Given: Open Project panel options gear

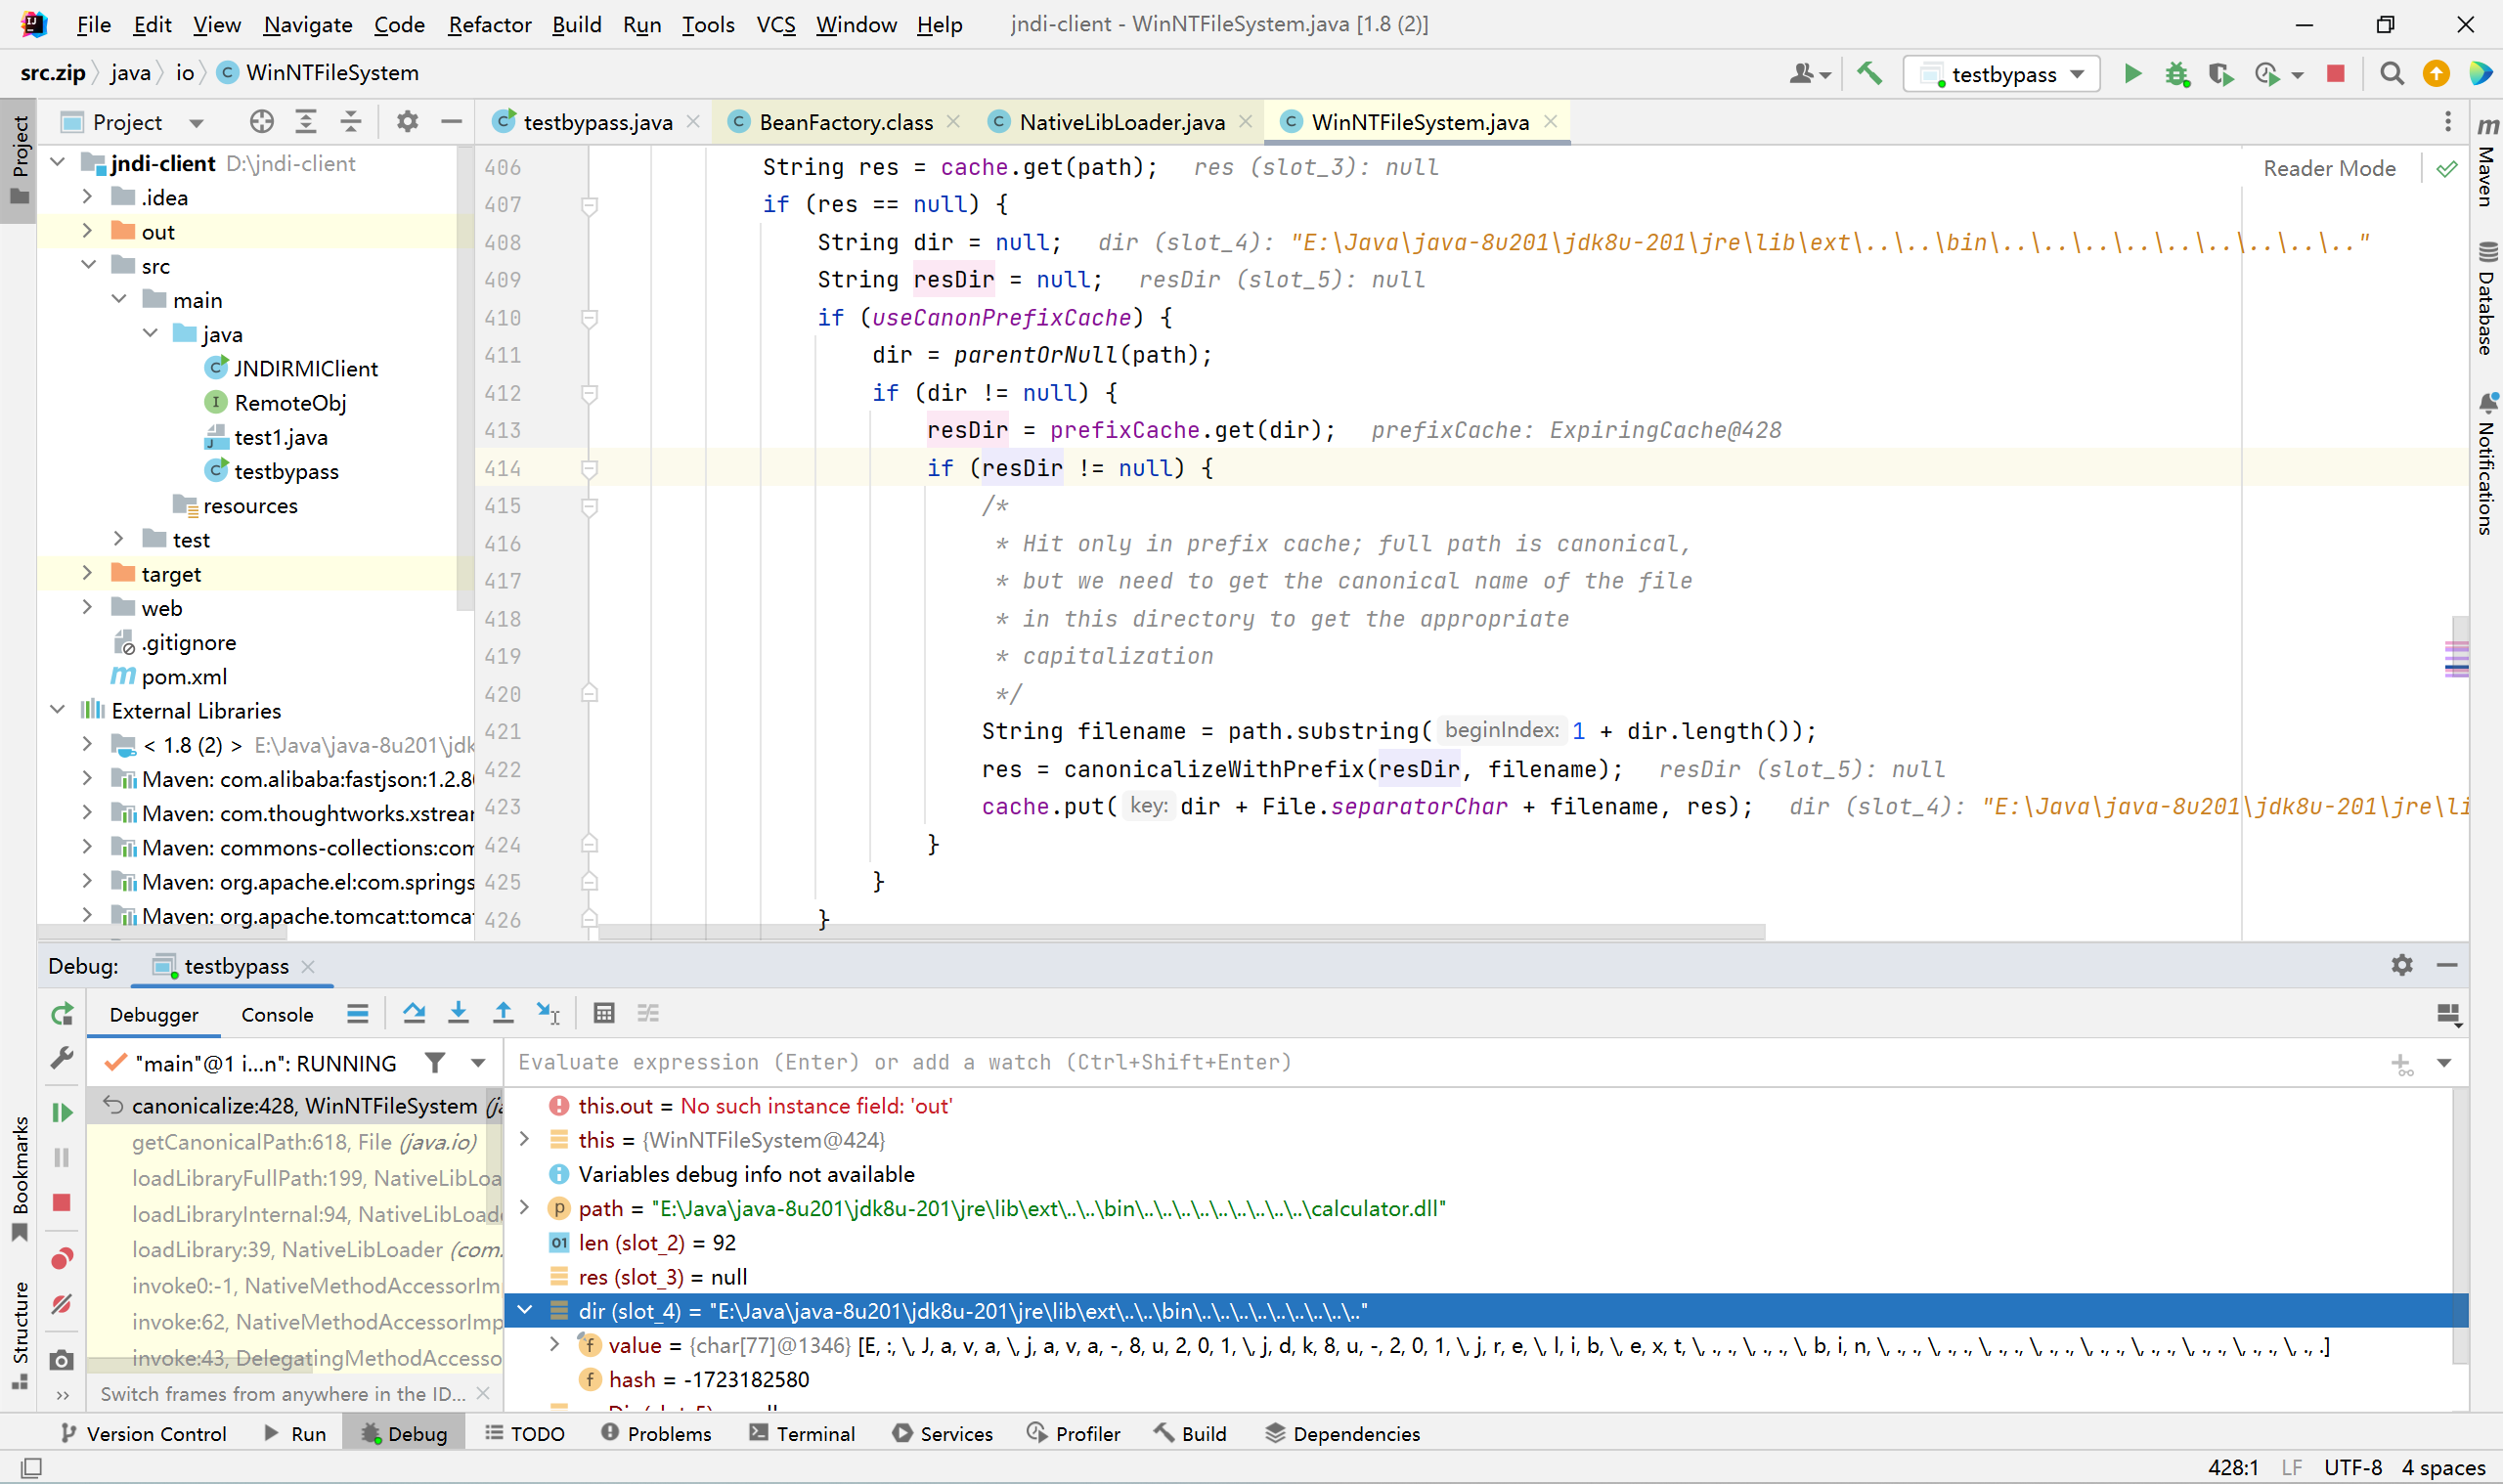Looking at the screenshot, I should coord(407,122).
